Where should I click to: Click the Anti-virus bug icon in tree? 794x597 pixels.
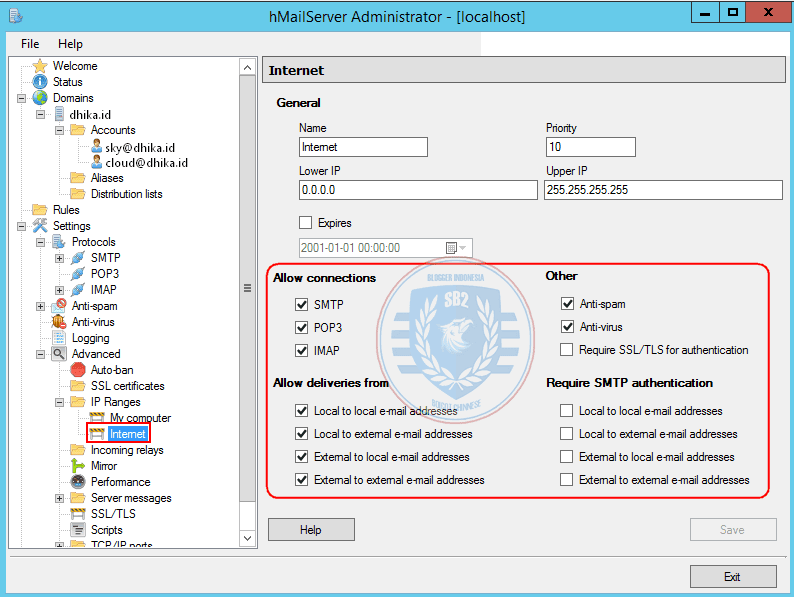tap(59, 322)
